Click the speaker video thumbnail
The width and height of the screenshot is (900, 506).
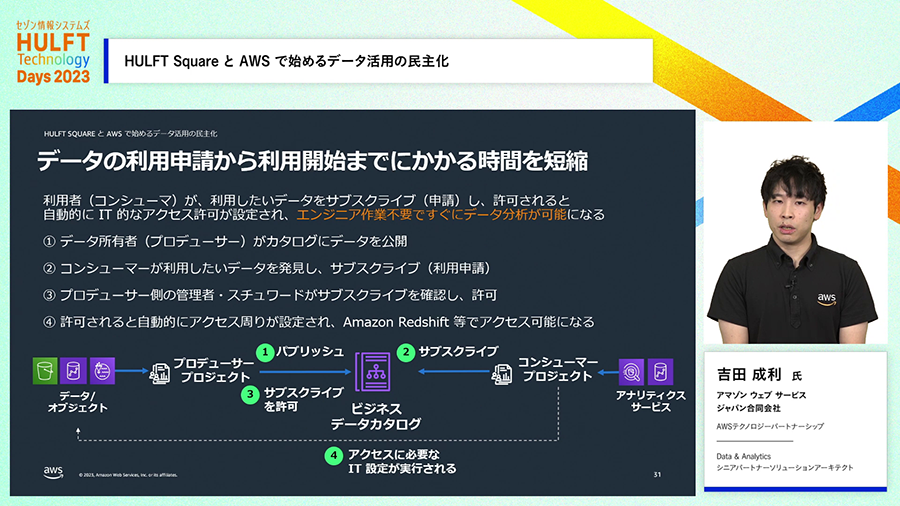tap(794, 233)
